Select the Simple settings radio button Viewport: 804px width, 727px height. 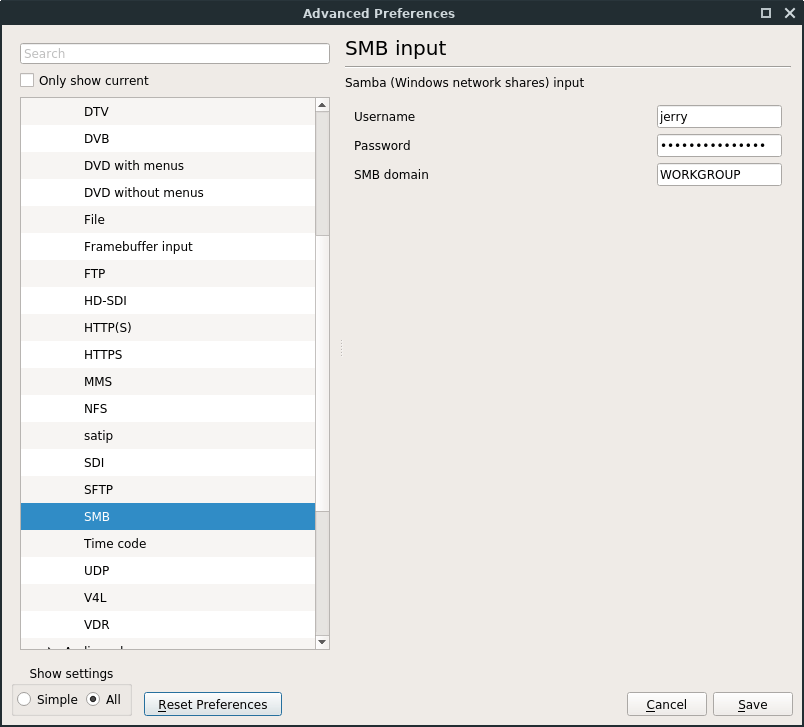click(25, 700)
